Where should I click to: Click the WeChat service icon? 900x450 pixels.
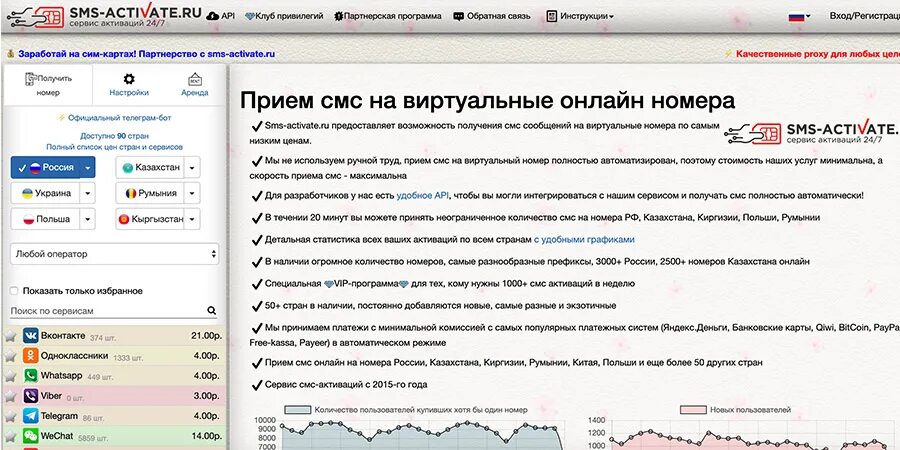tap(30, 436)
